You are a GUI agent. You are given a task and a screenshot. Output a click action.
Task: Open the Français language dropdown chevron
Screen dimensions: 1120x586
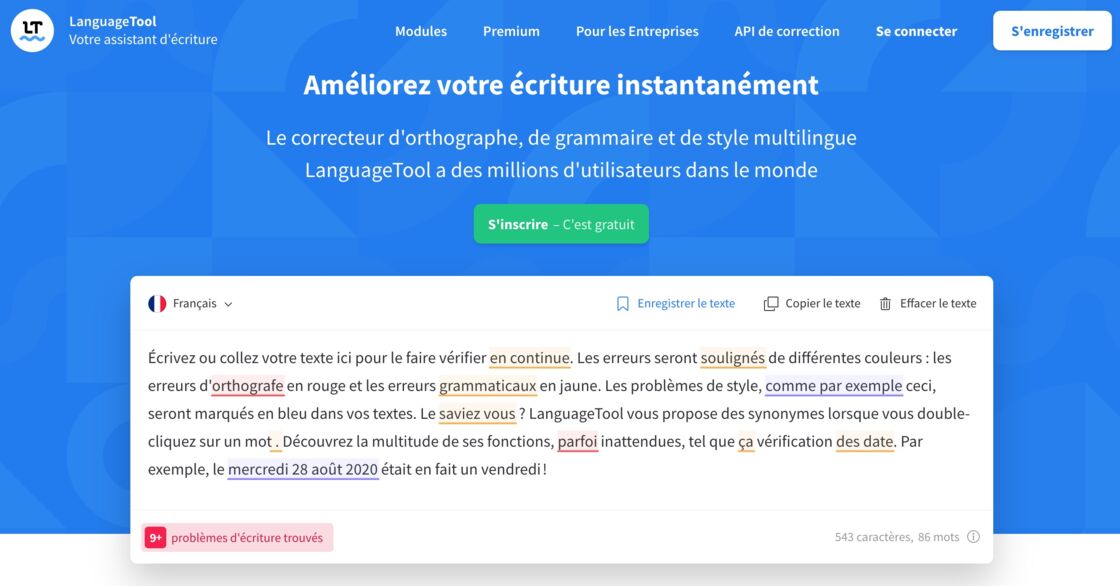[229, 304]
